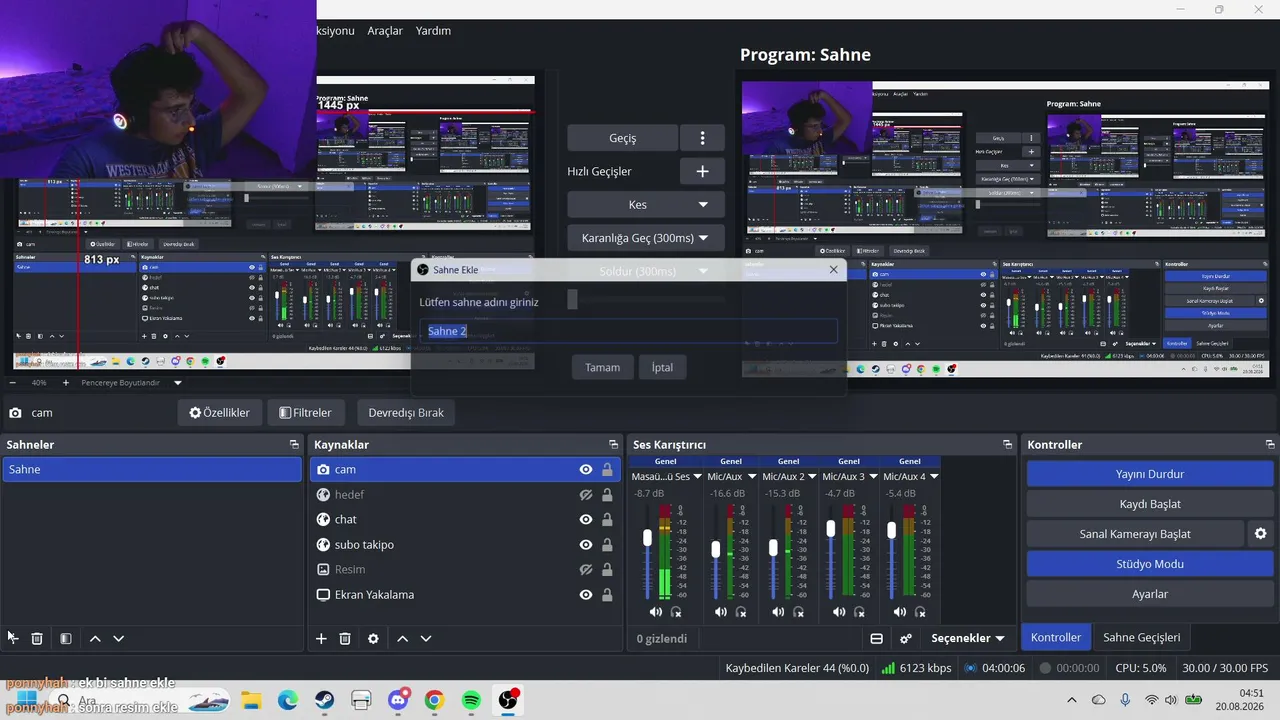Screen dimensions: 1280x720
Task: Hide the cam source
Action: point(586,470)
